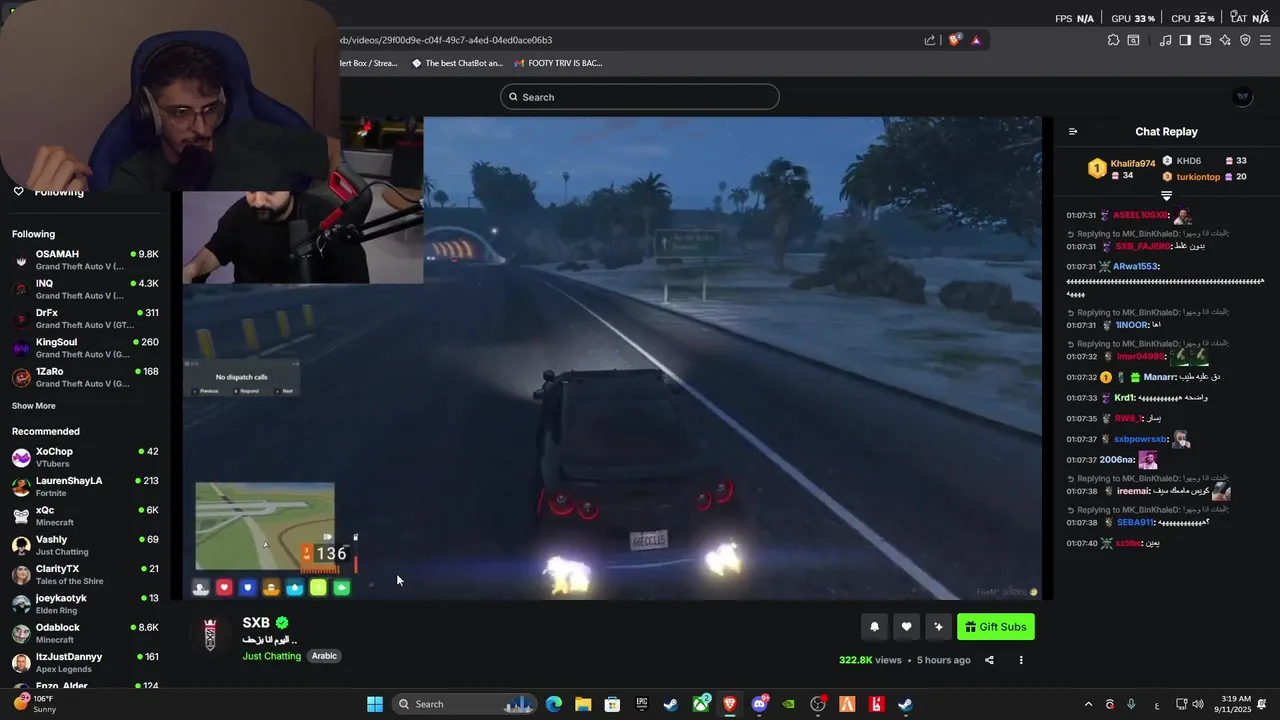
Task: Open Vashly in Recommended list
Action: coord(85,545)
